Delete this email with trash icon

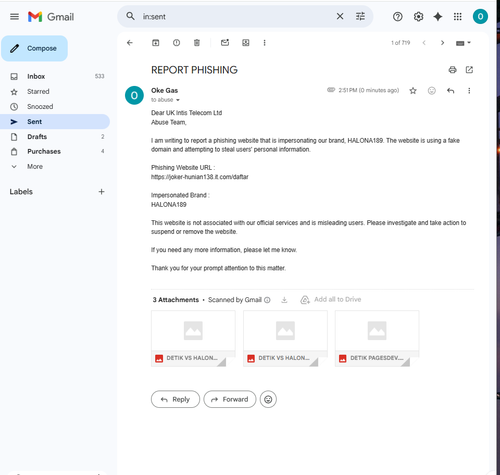197,43
